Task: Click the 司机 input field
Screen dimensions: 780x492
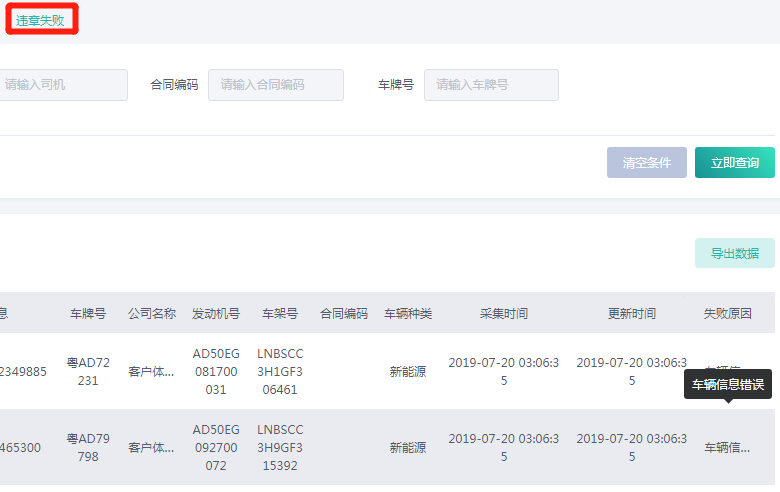Action: click(62, 85)
